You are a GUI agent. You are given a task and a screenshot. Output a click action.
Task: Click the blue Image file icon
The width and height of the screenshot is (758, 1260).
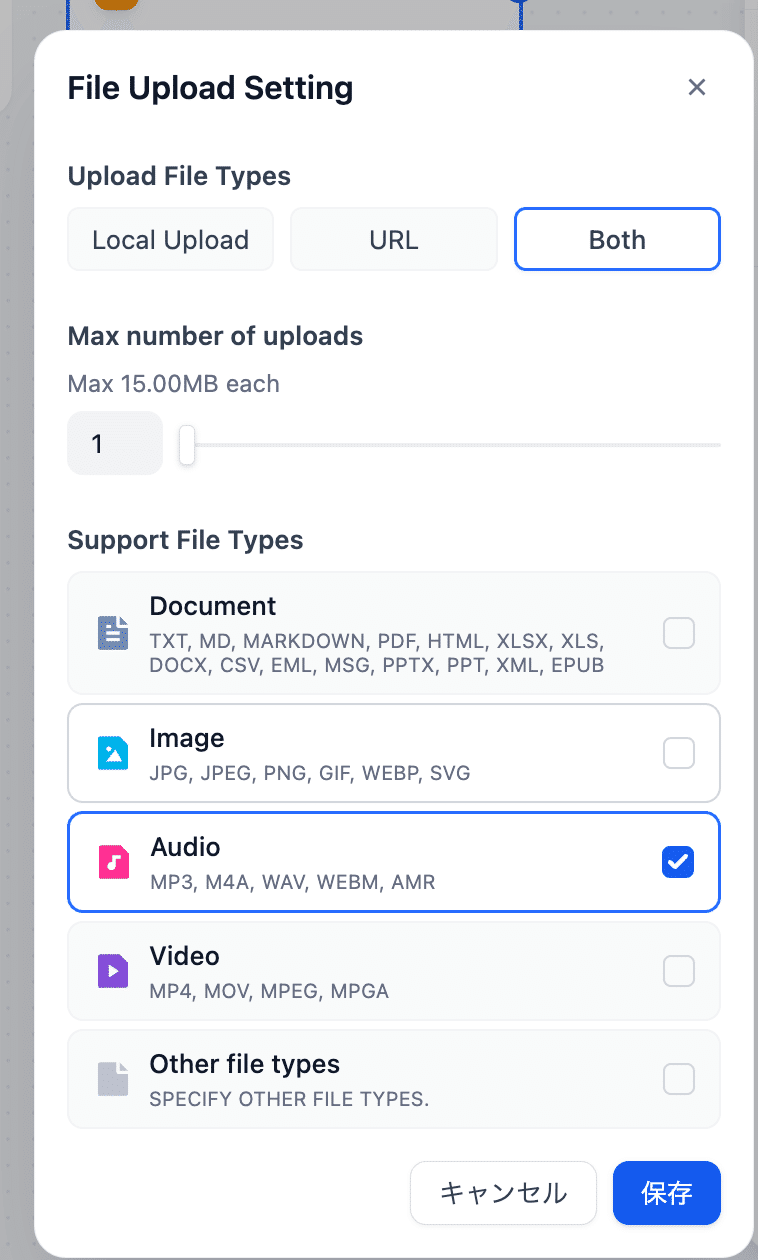113,752
